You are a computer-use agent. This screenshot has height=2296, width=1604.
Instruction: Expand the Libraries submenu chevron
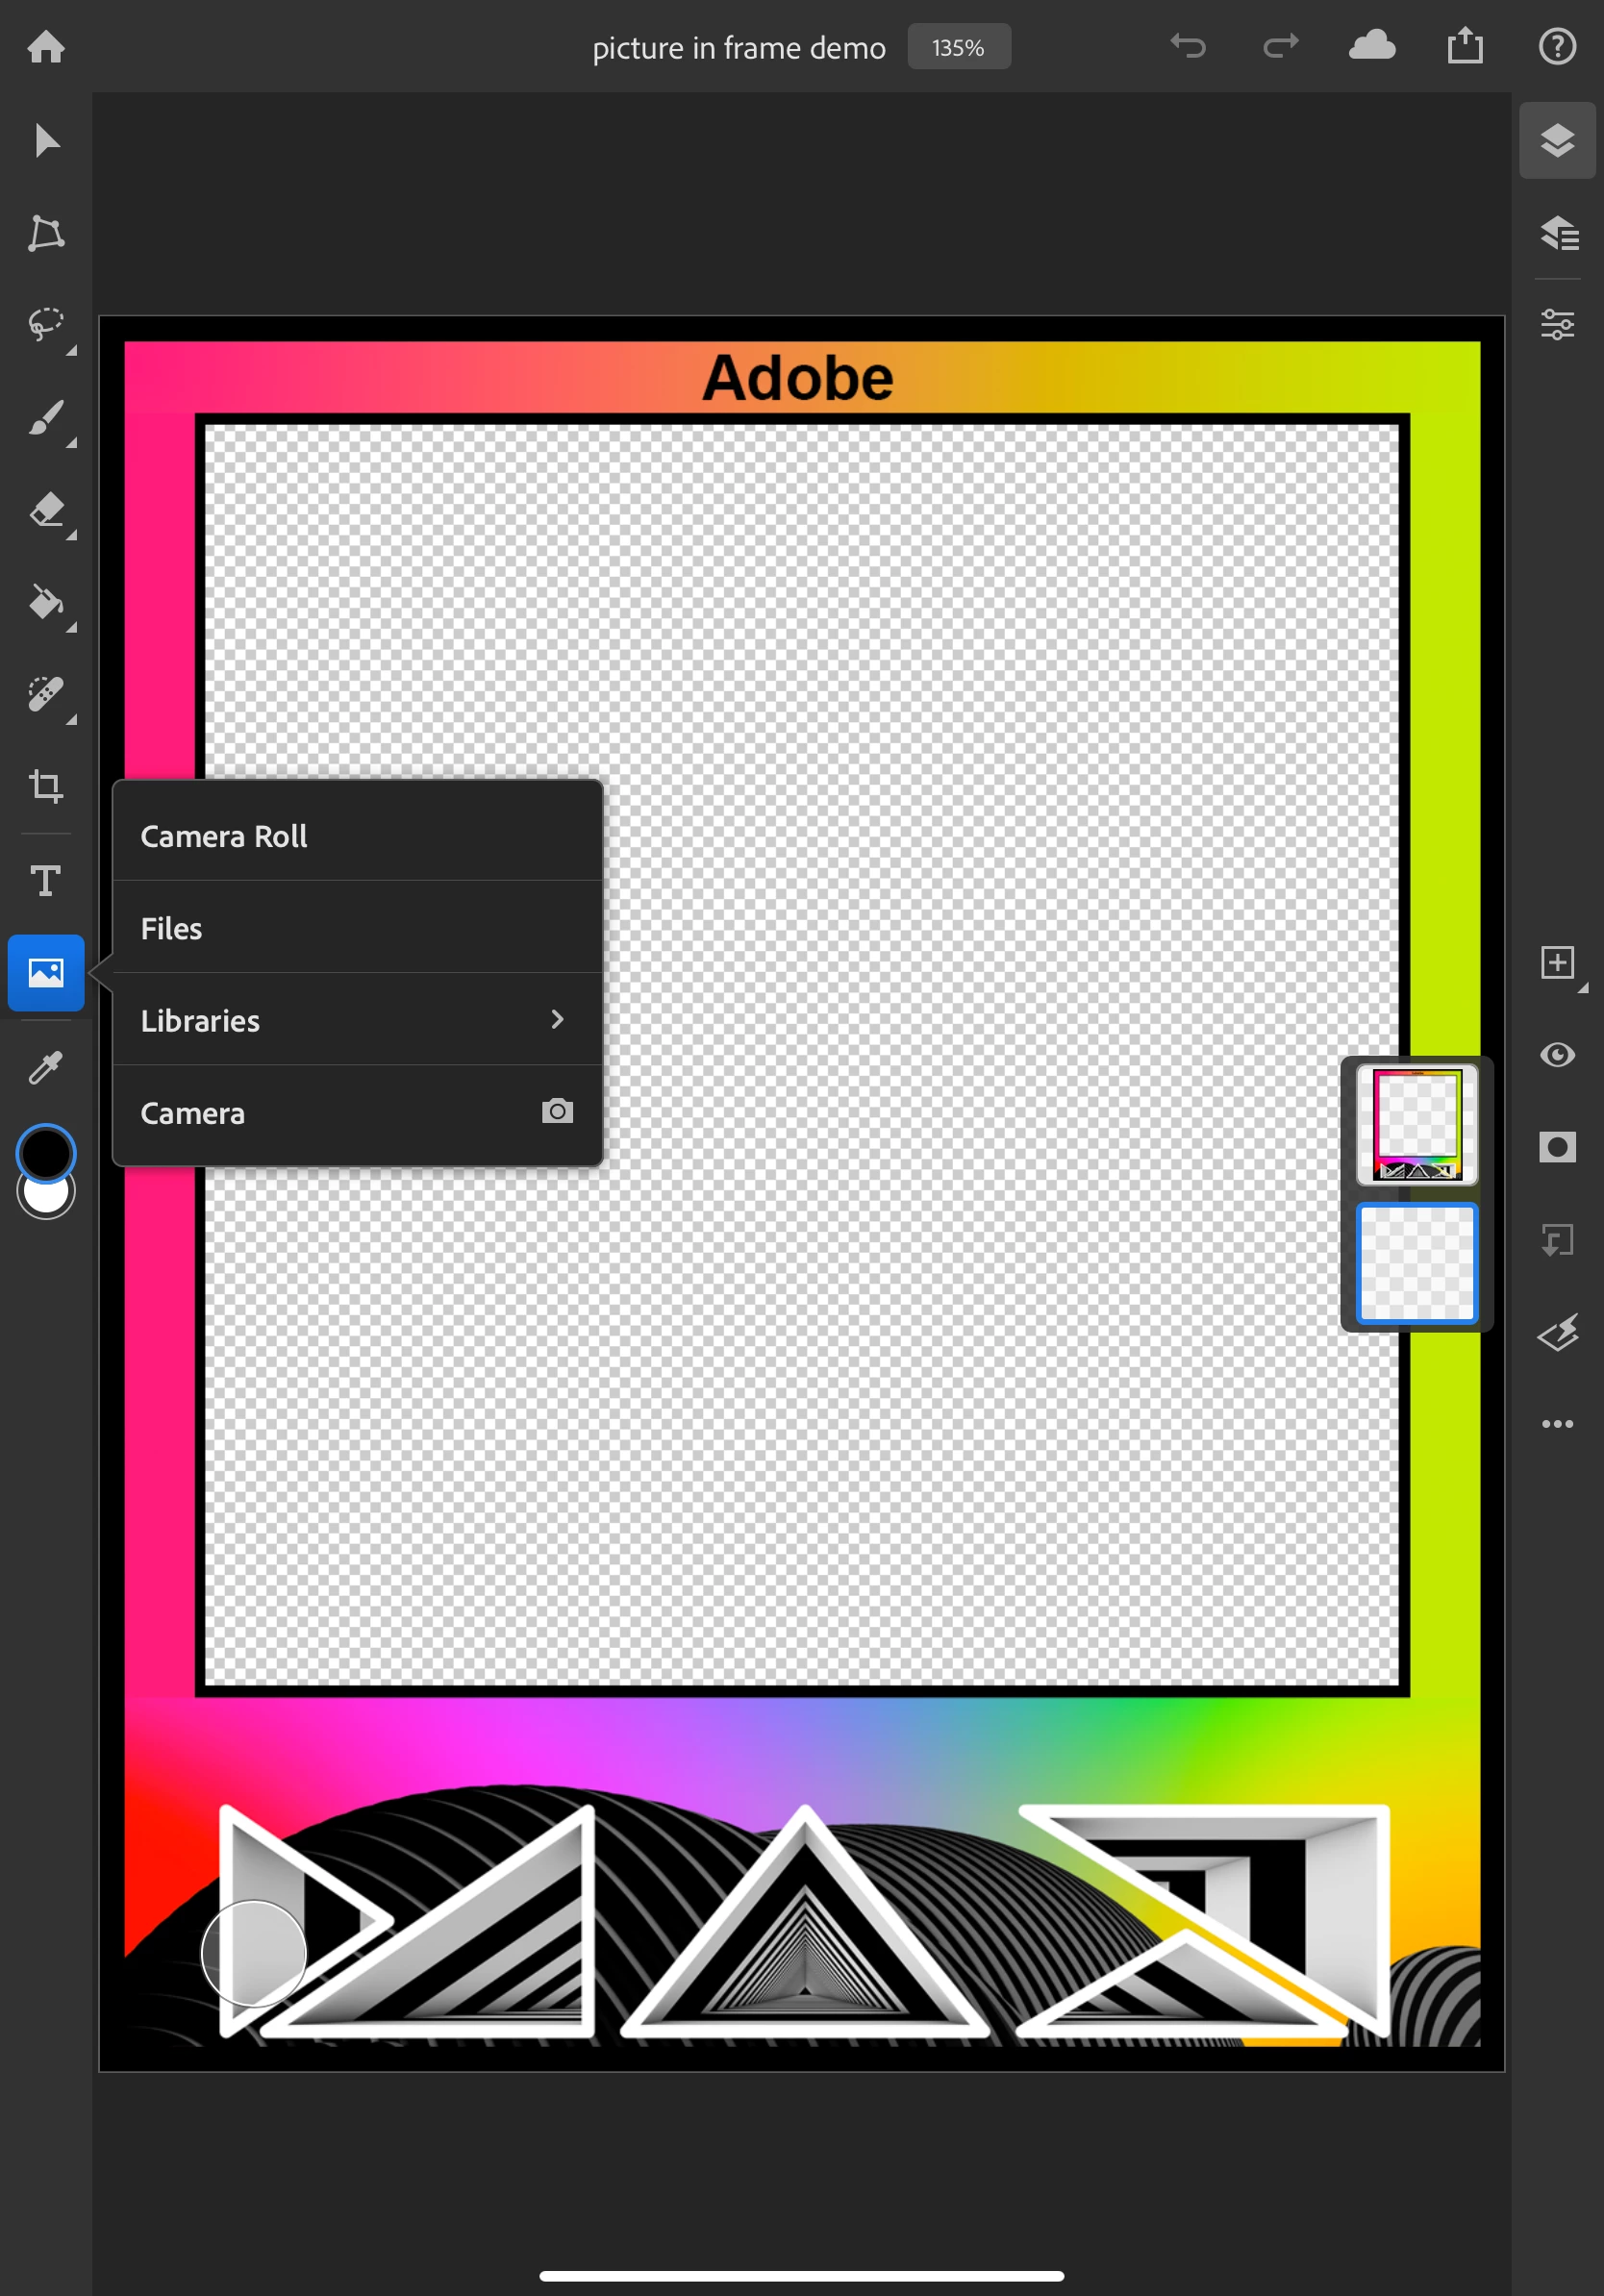coord(557,1019)
